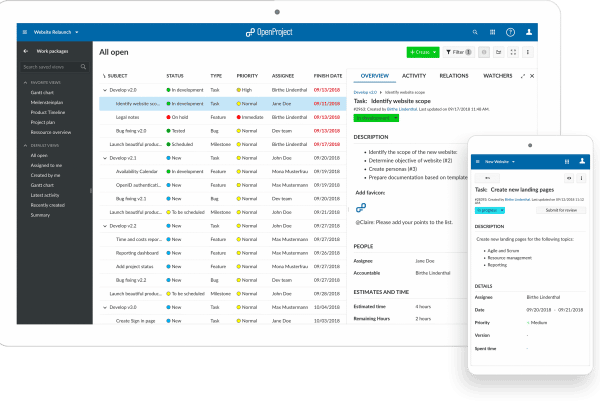Open the Website Relaunch project dropdown
This screenshot has width=600, height=403.
coord(56,32)
